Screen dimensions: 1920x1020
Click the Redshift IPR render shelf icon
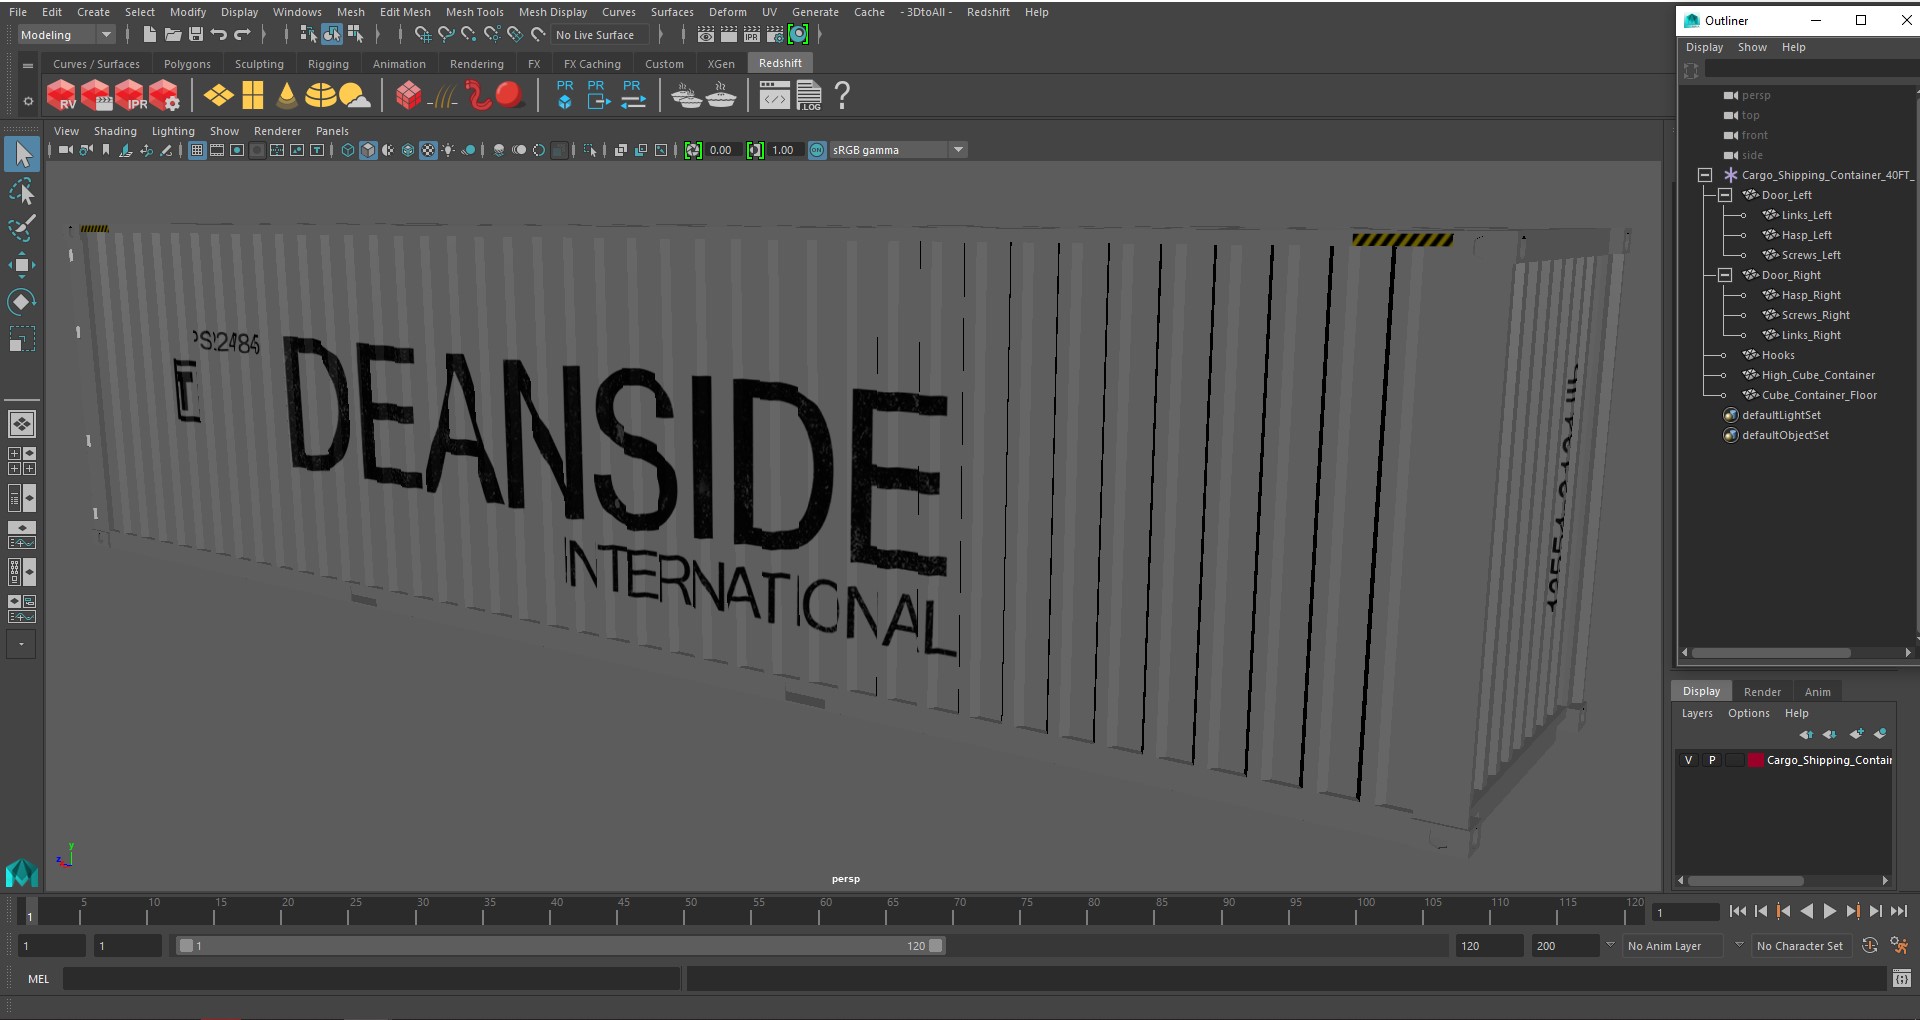[130, 95]
